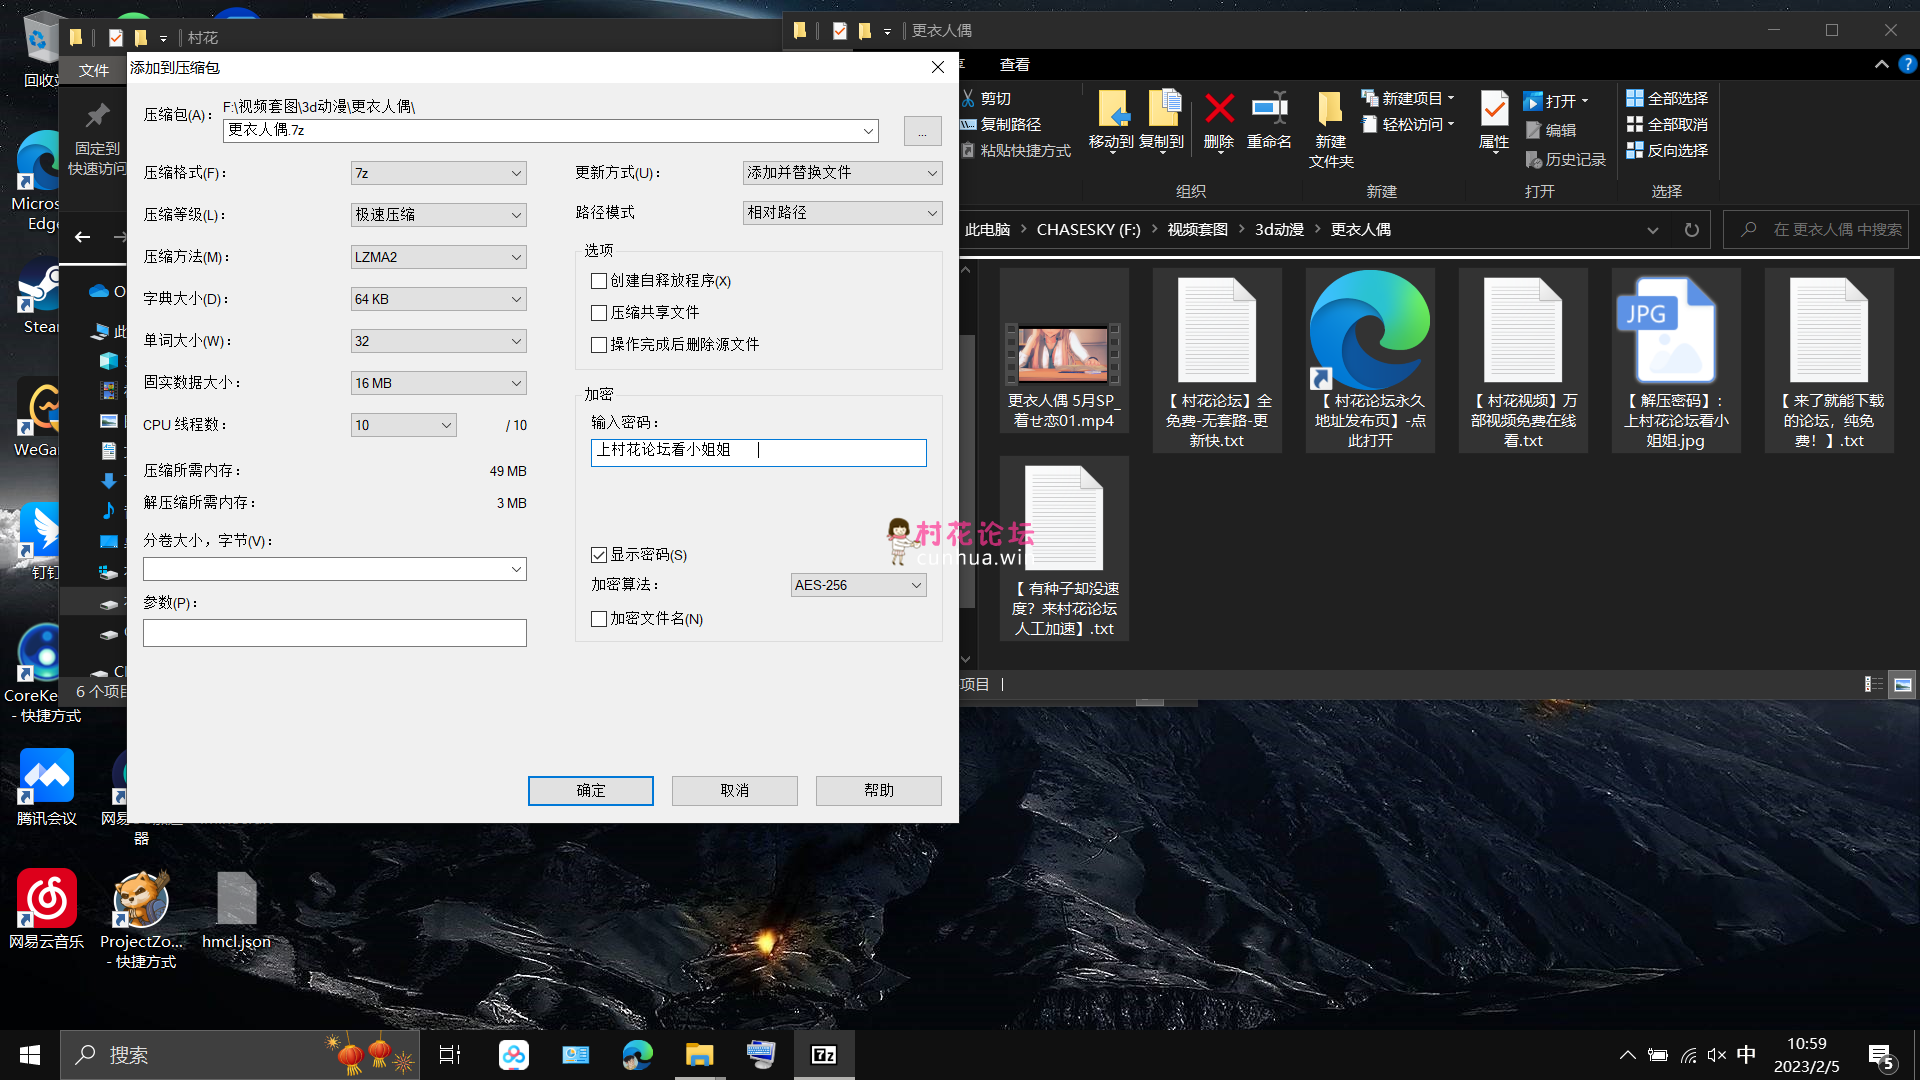Open the notification center icon

(x=1881, y=1056)
